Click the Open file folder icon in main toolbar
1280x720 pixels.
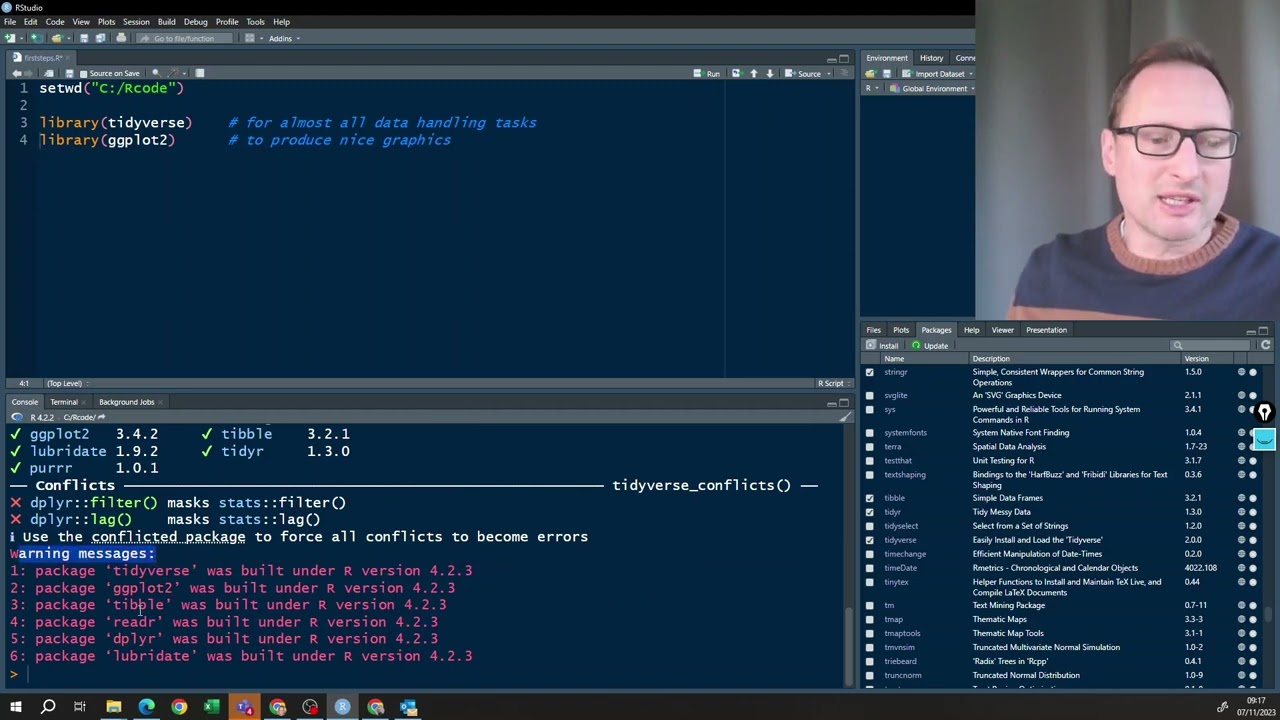(x=57, y=38)
